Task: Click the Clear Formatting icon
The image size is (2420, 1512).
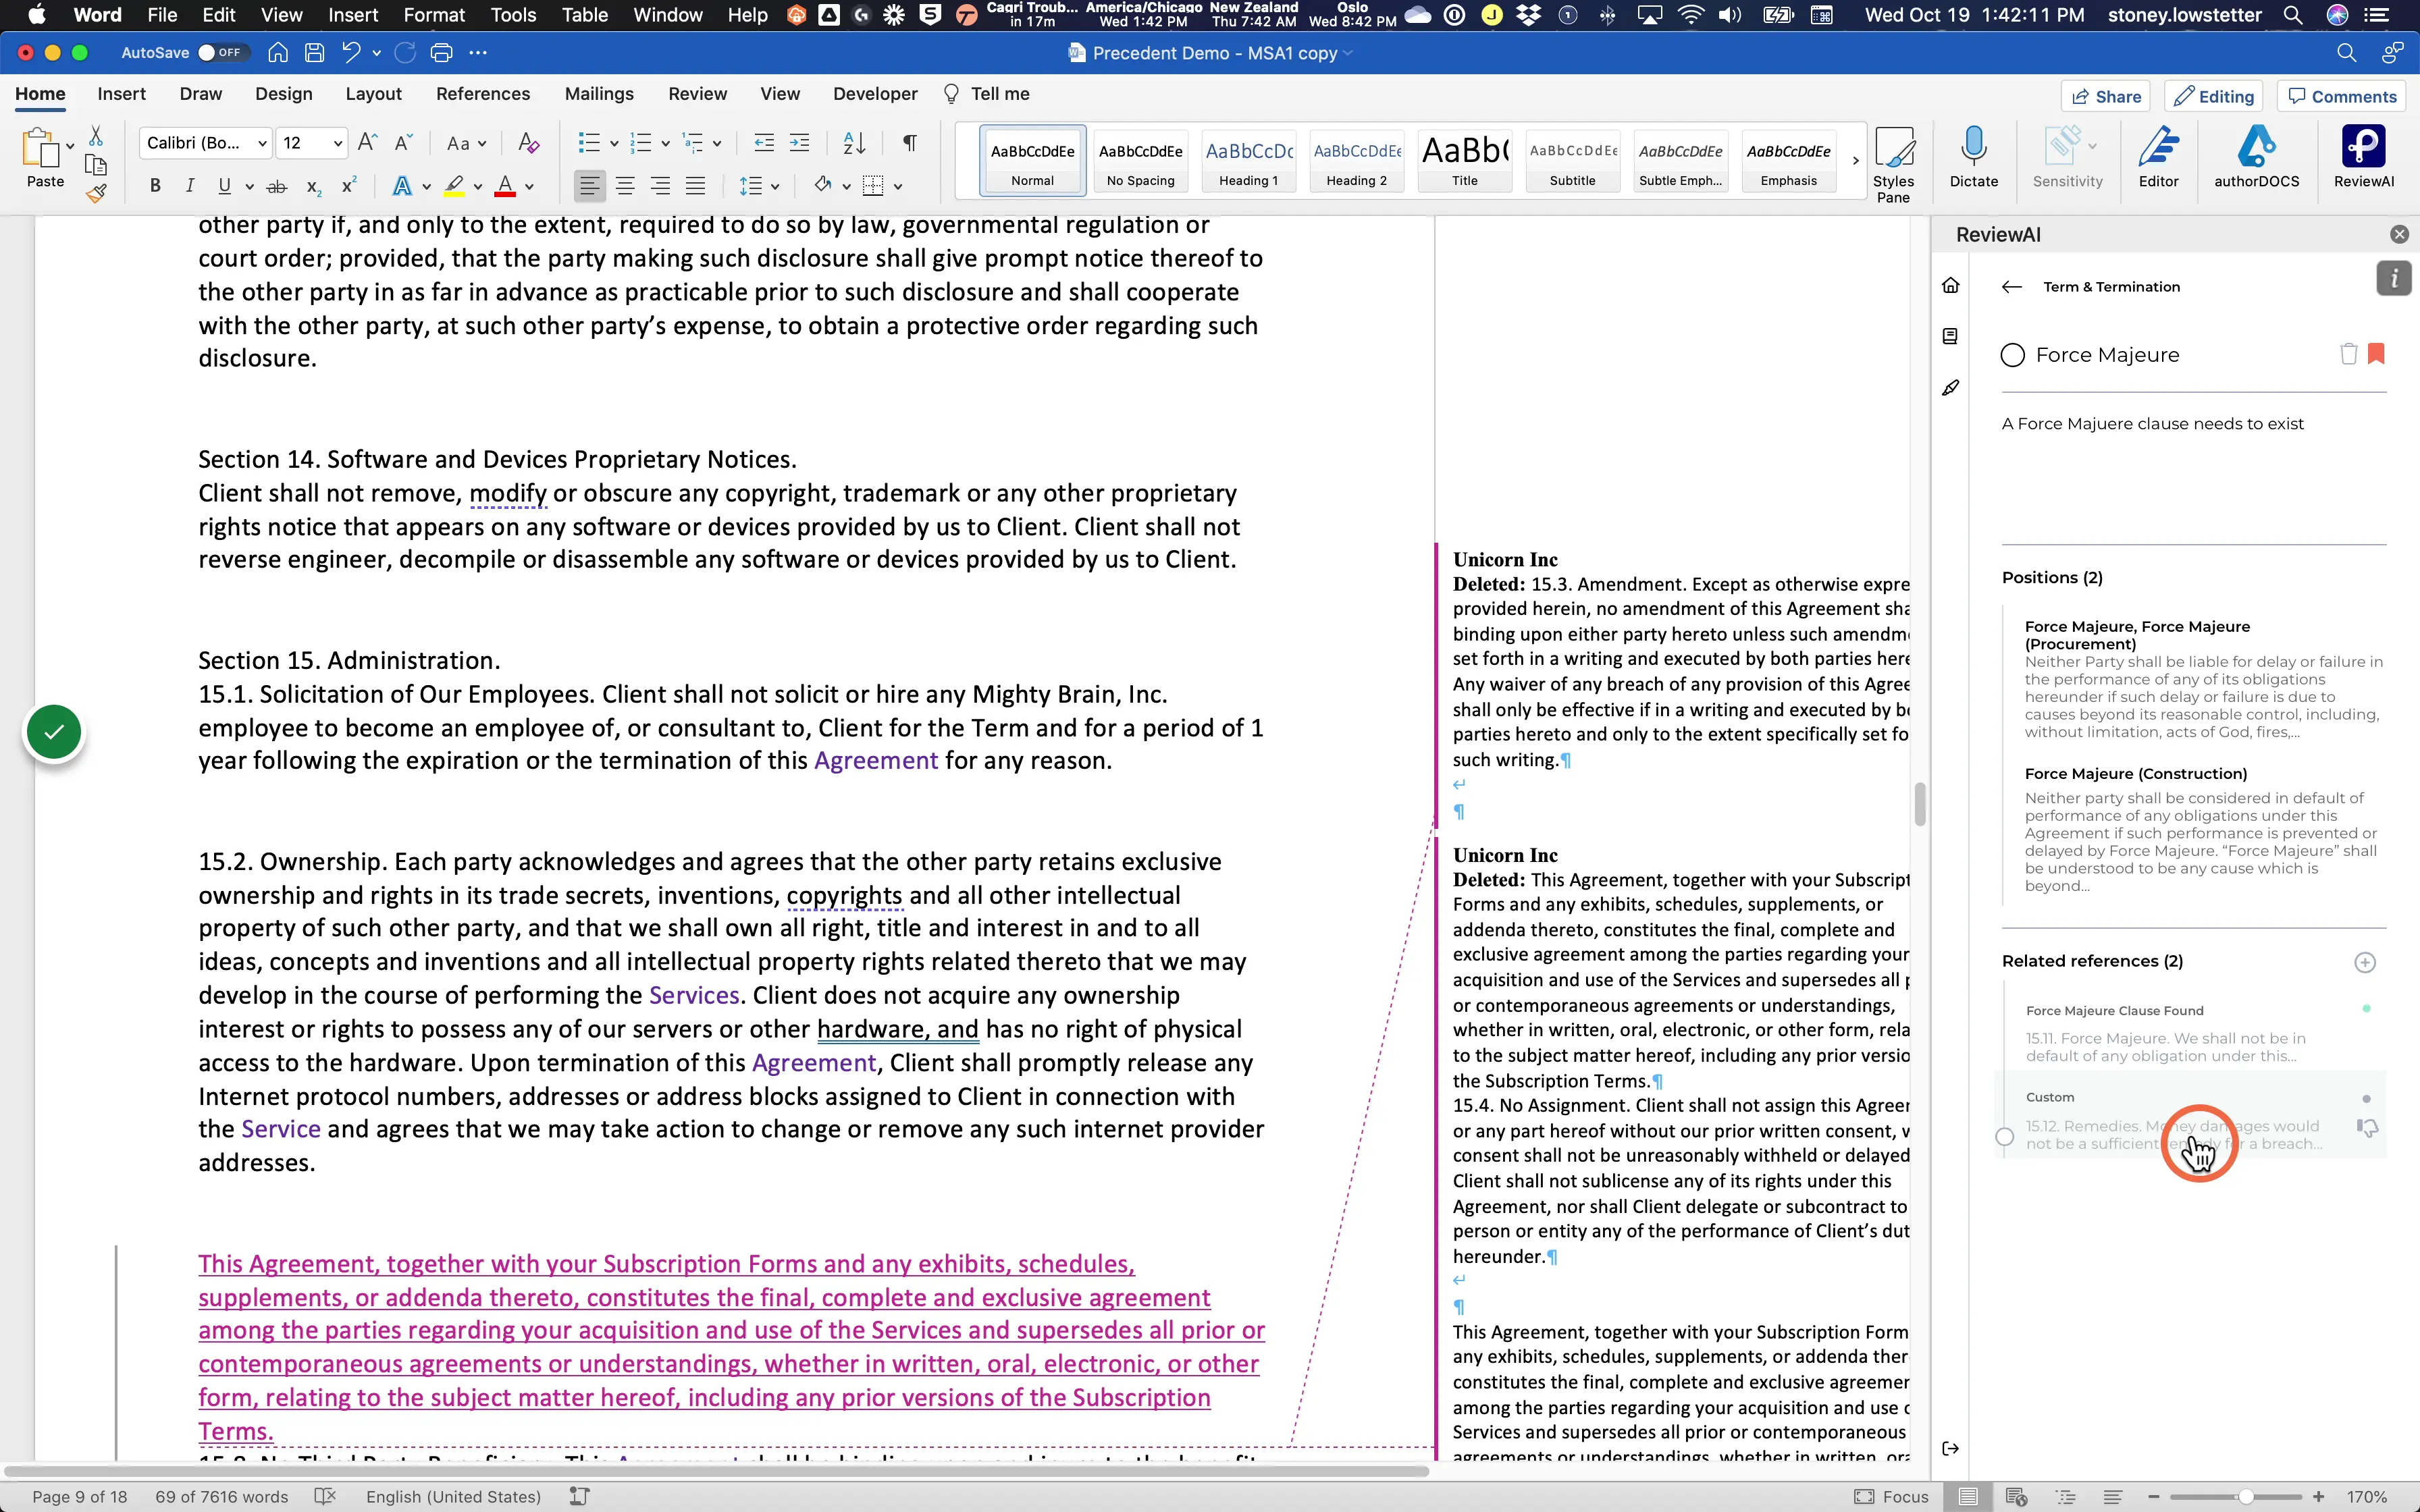Action: pos(529,143)
